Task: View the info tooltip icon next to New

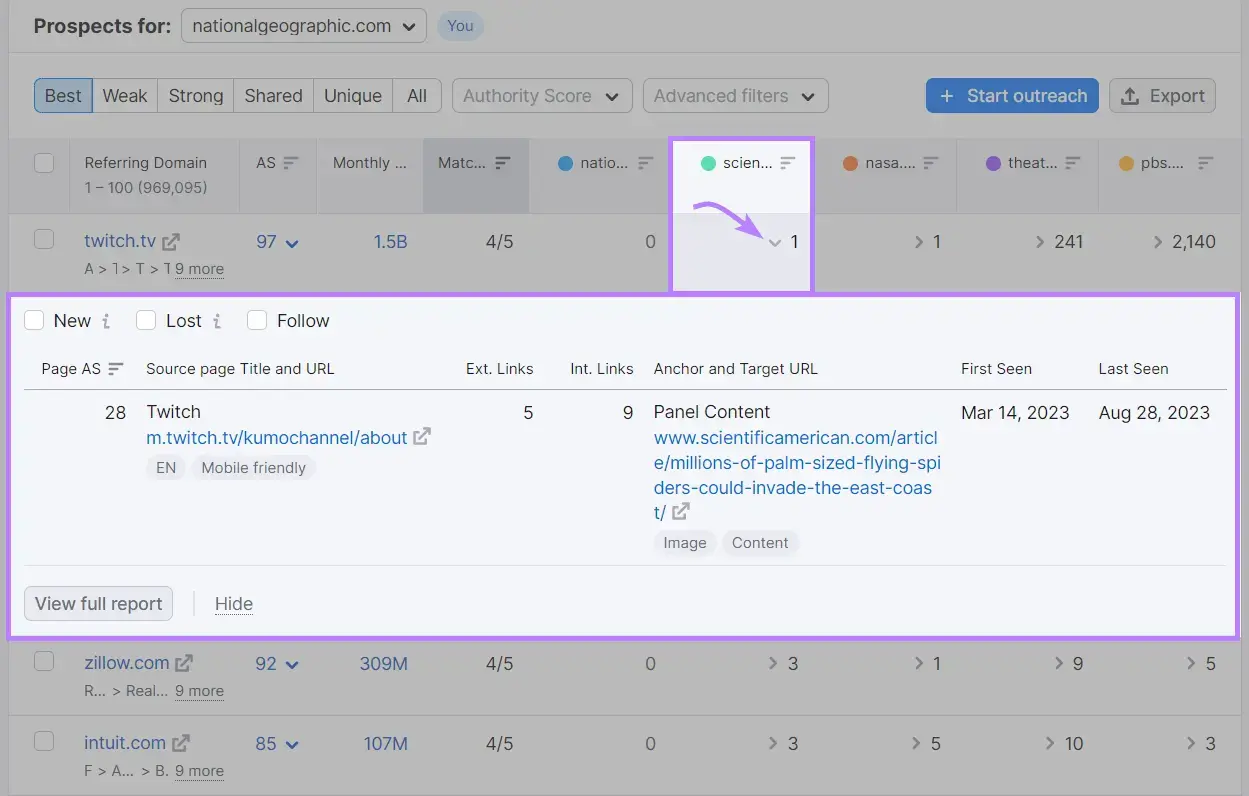Action: click(x=107, y=320)
